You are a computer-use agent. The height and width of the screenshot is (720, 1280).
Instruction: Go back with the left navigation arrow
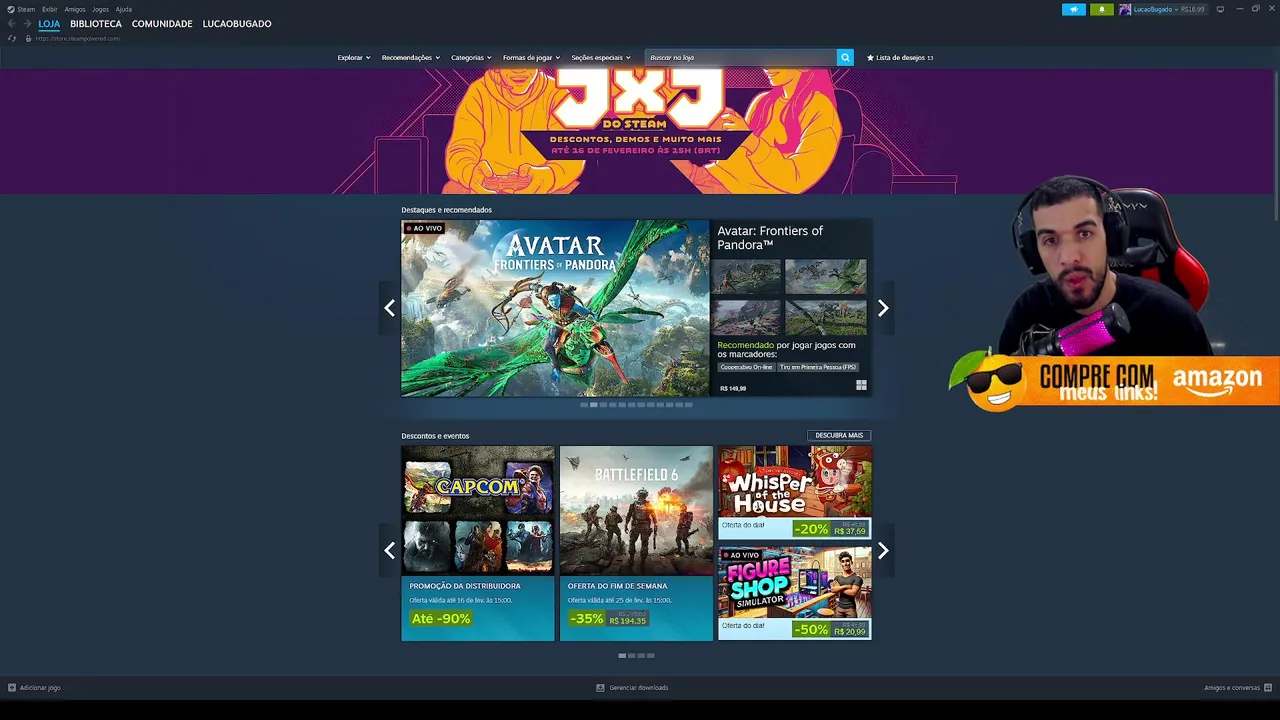(11, 24)
